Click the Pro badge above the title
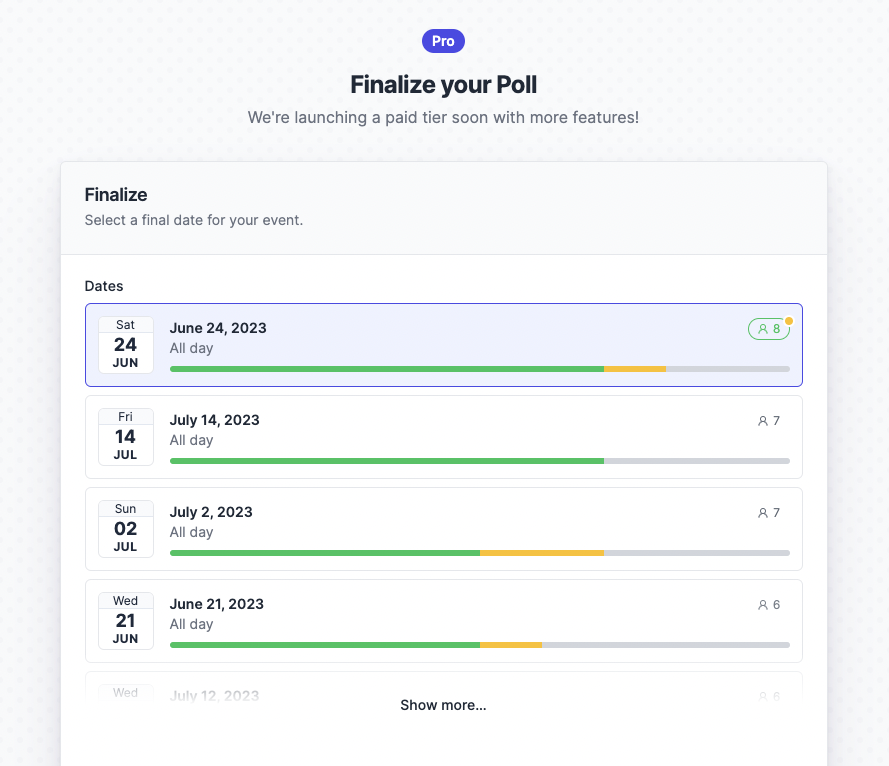889x766 pixels. (443, 40)
